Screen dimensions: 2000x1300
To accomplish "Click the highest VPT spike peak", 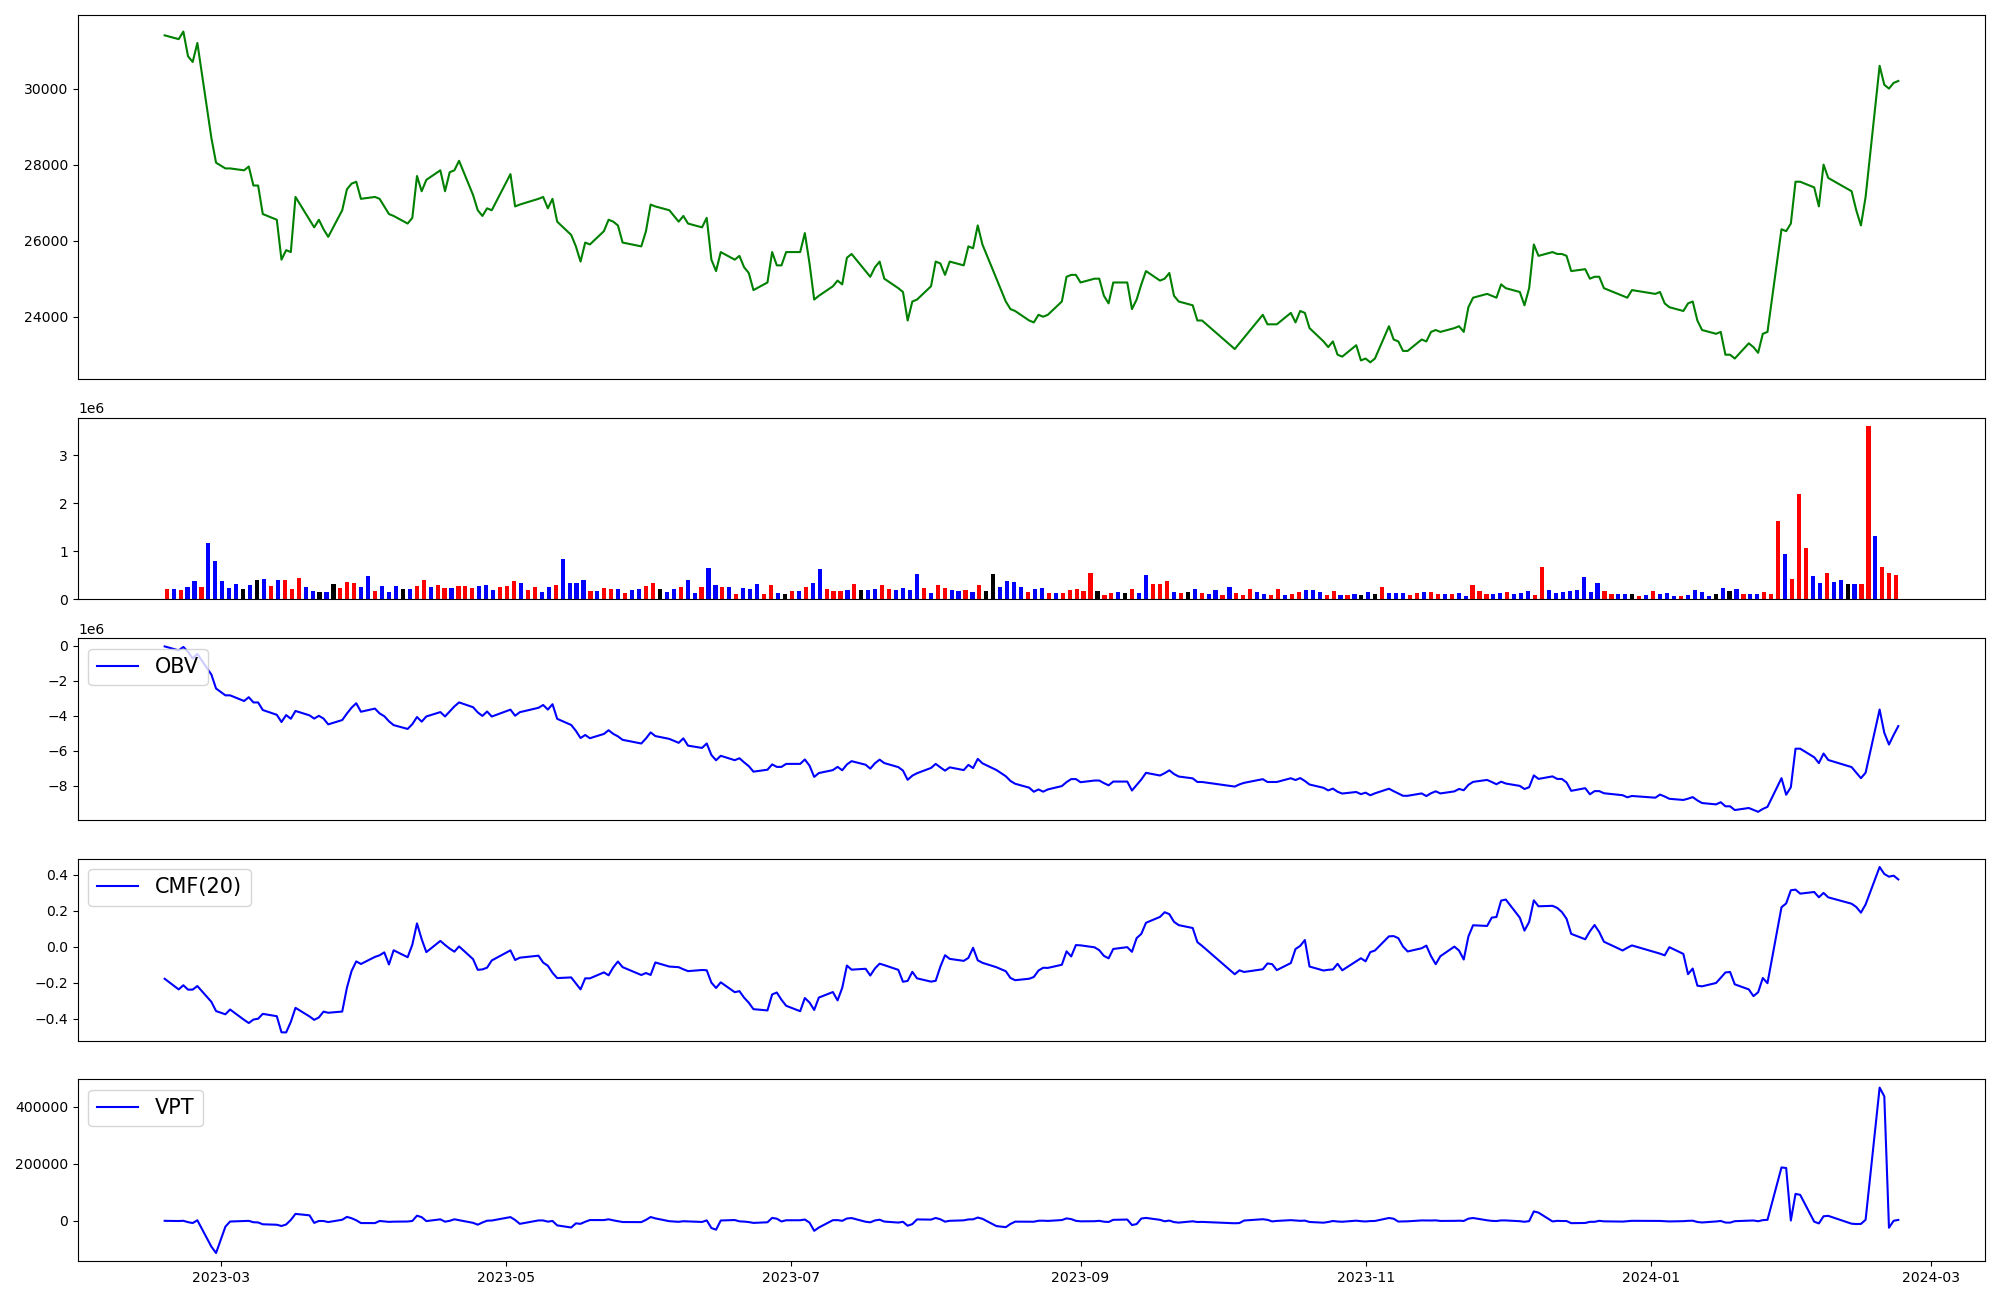I will pyautogui.click(x=1879, y=1089).
